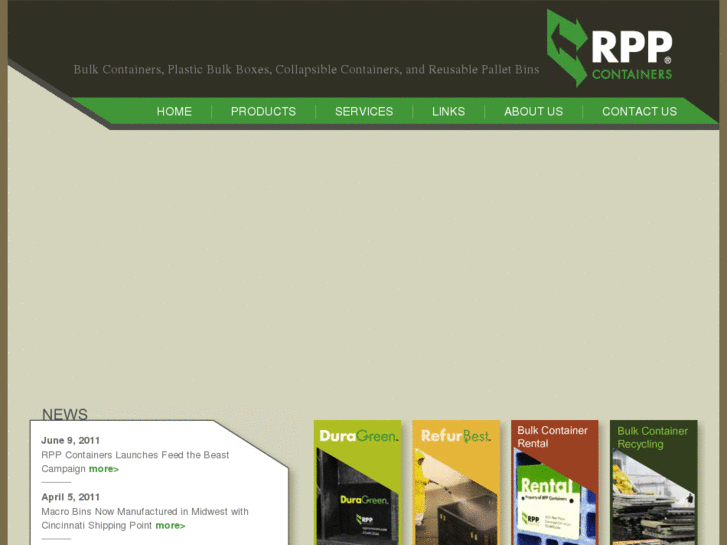
Task: Read more on Macro Bins Midwest news
Action: tap(170, 526)
